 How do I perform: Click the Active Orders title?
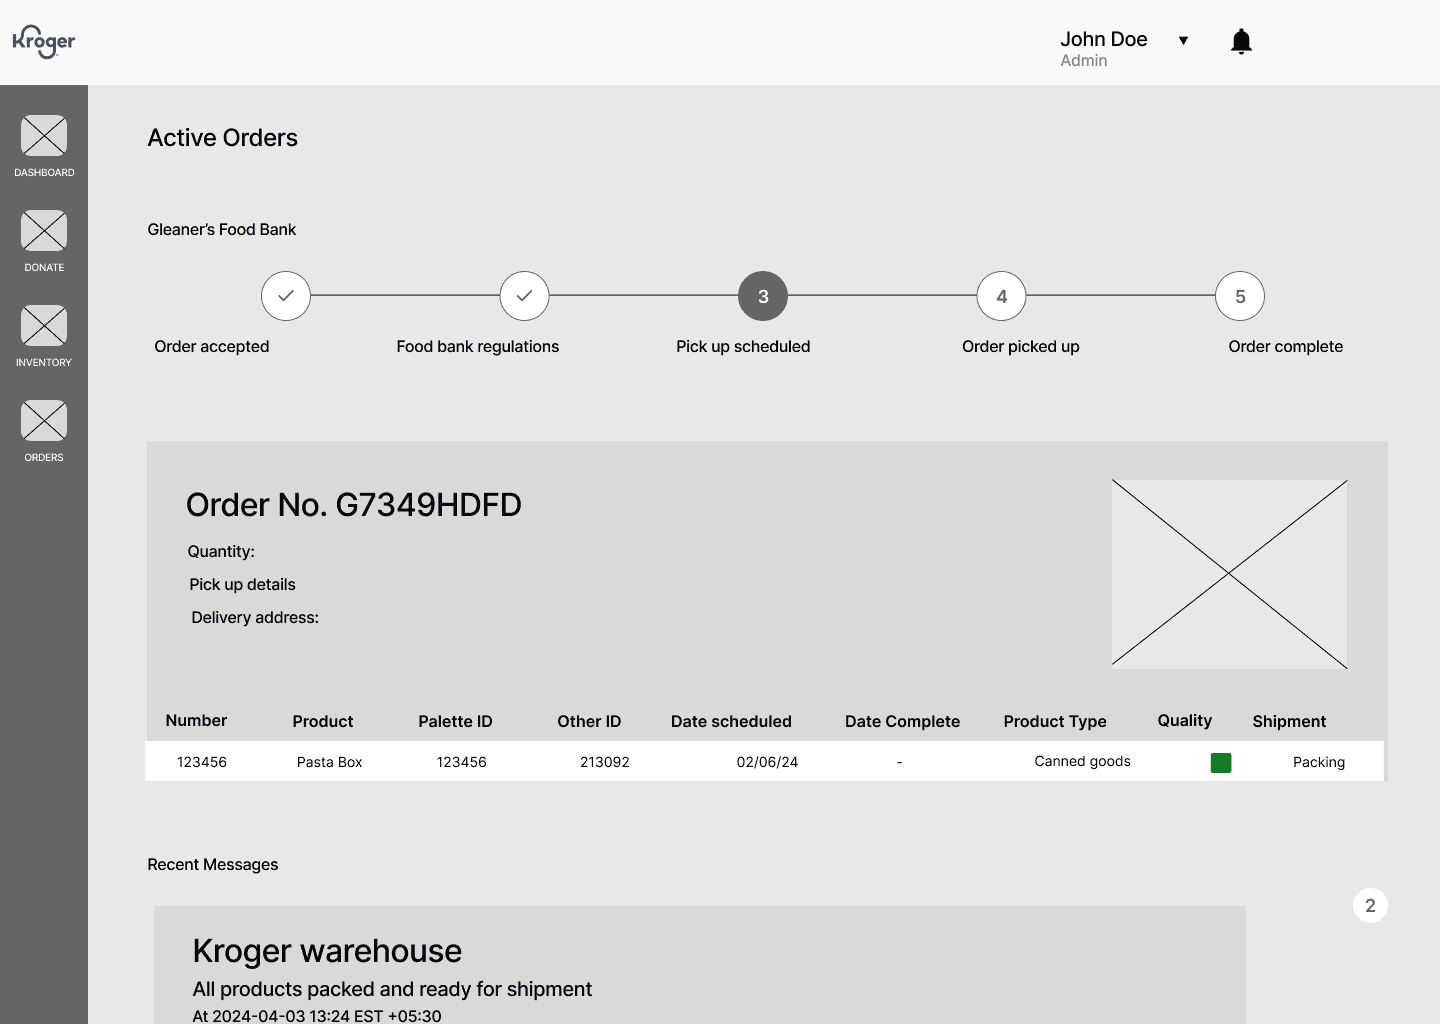(x=223, y=138)
